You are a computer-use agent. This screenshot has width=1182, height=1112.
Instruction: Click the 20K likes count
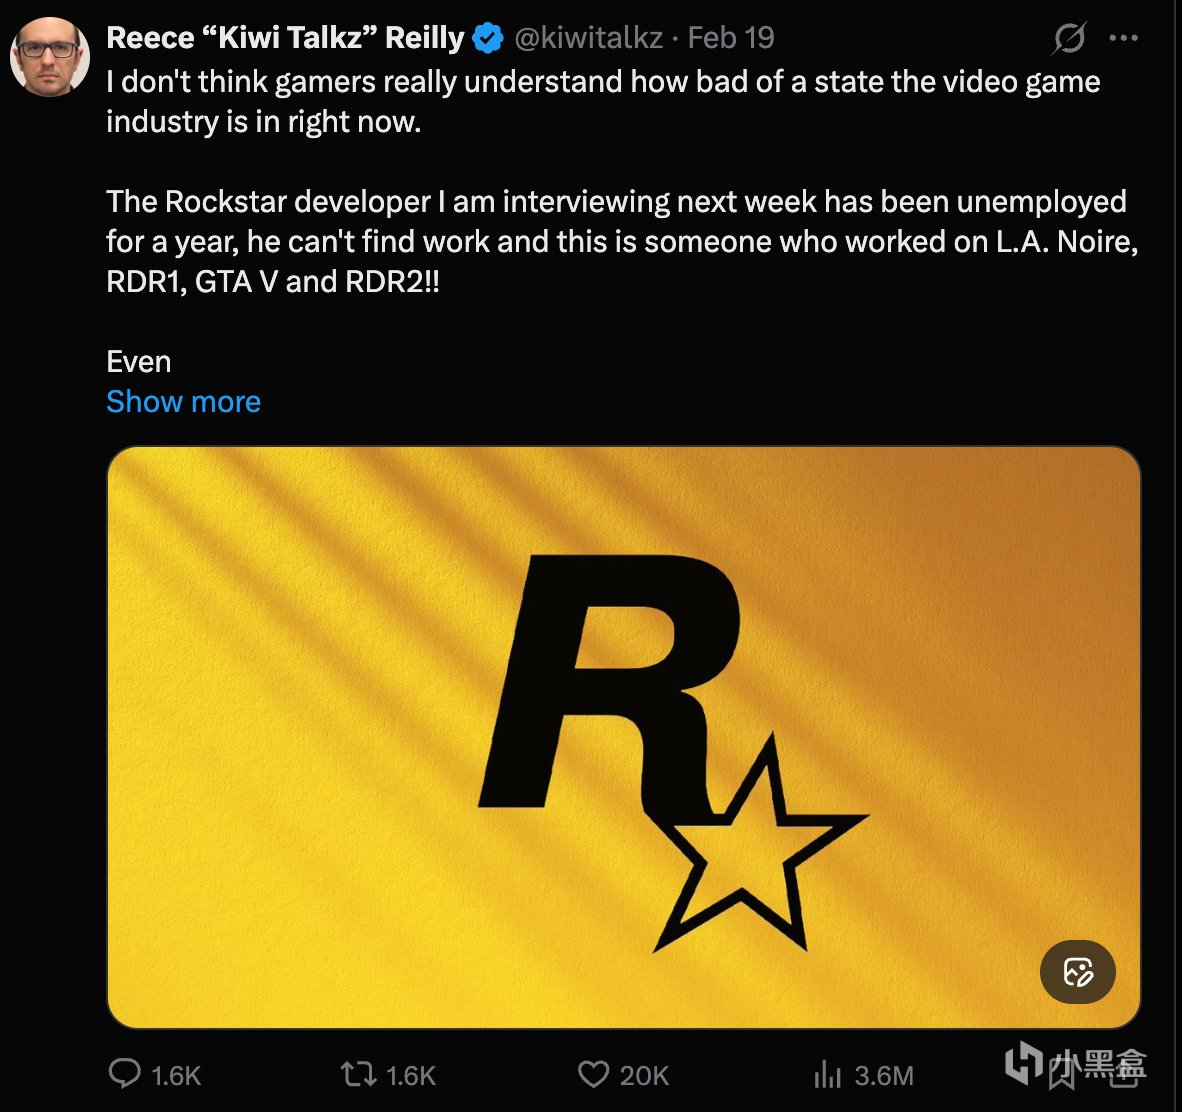coord(644,1076)
